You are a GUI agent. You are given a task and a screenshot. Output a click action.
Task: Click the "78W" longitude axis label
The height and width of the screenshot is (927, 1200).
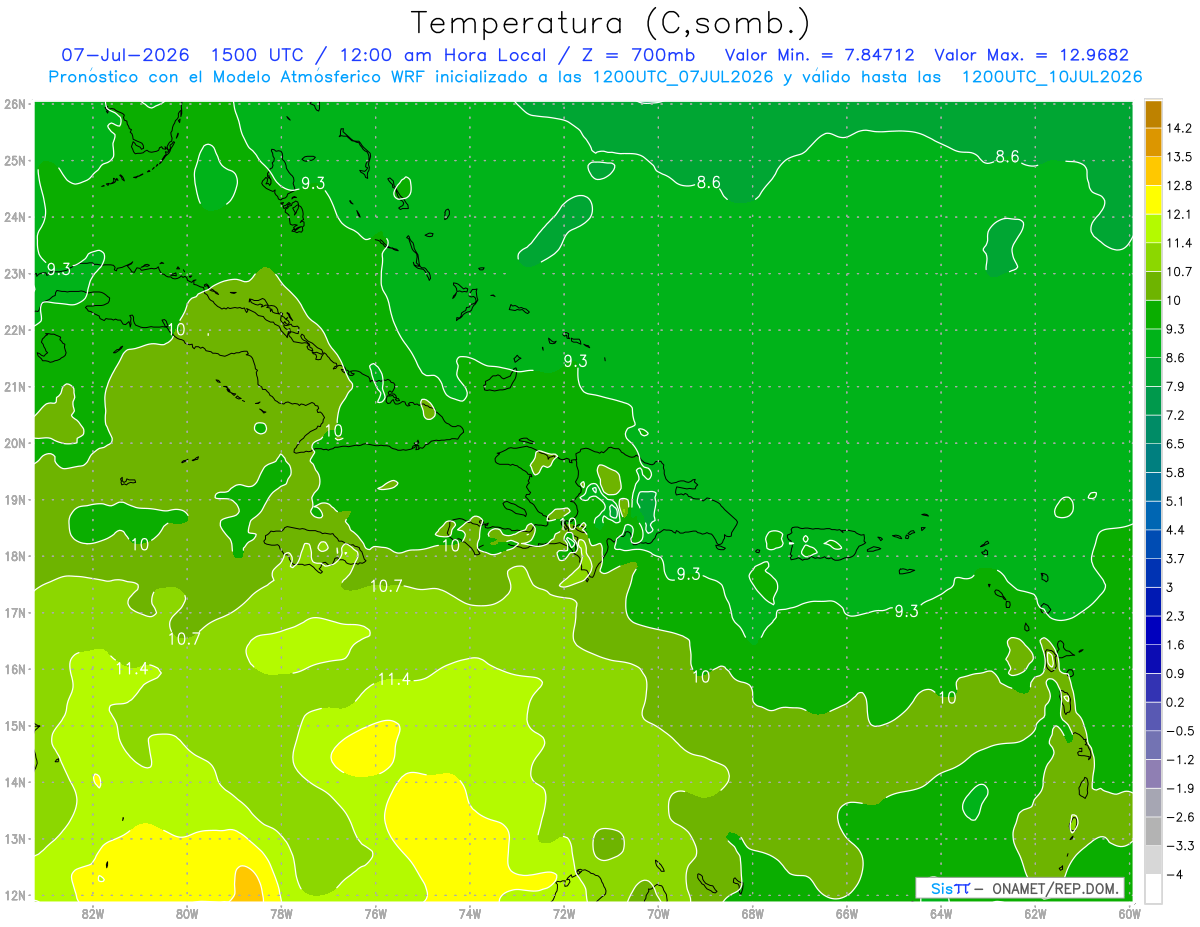[x=281, y=913]
